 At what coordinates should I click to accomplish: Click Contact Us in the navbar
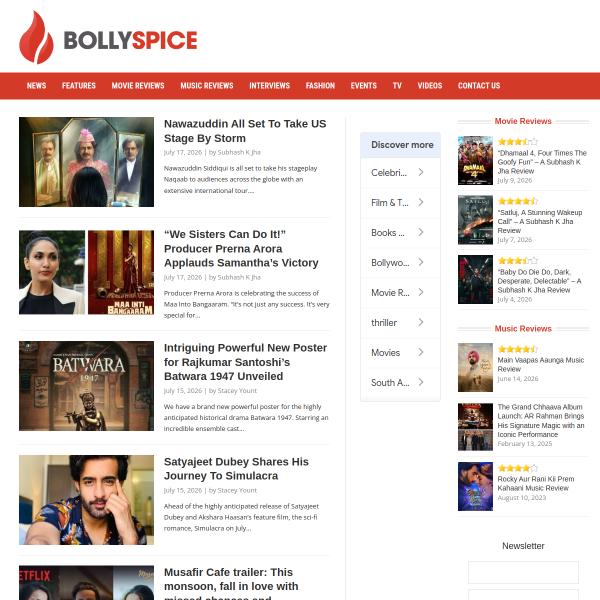[479, 86]
